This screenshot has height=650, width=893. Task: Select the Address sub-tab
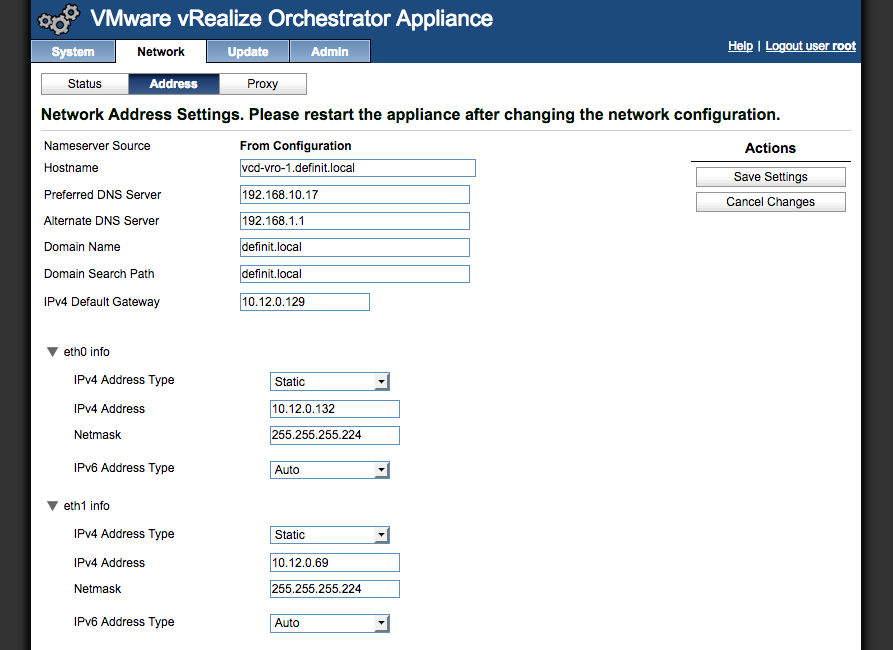click(174, 84)
